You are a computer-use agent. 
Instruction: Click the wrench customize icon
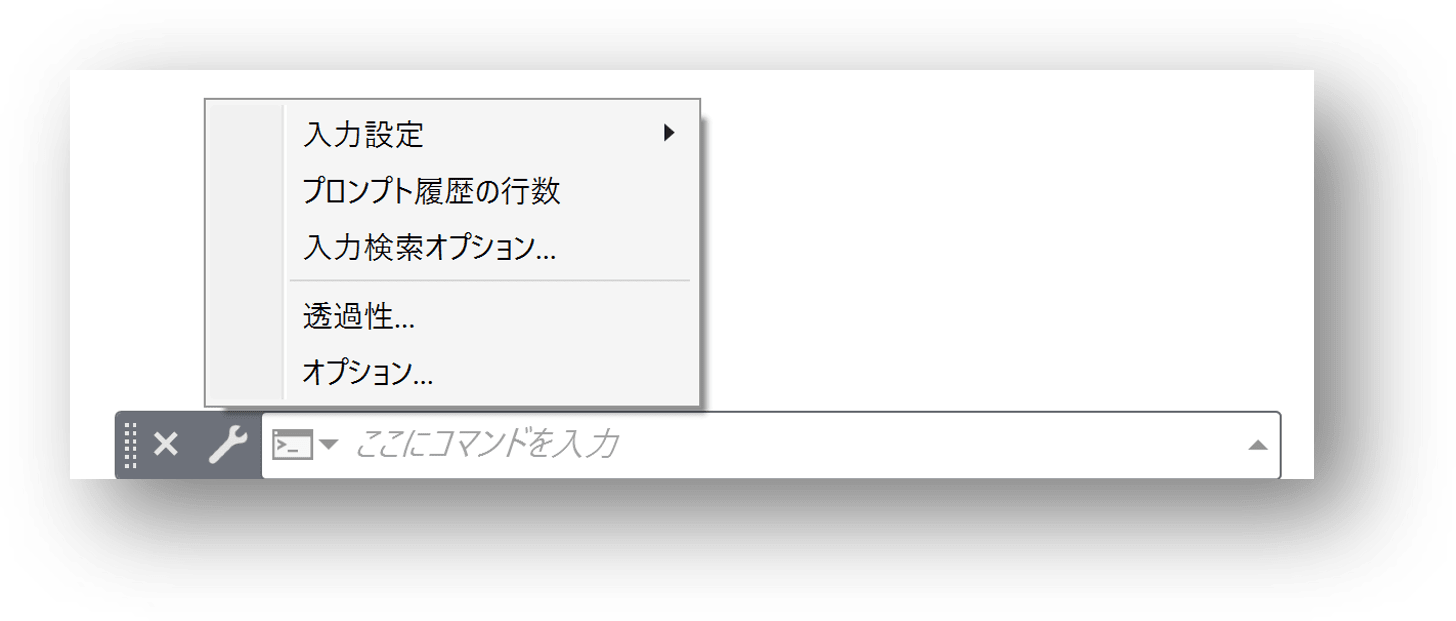pyautogui.click(x=228, y=445)
